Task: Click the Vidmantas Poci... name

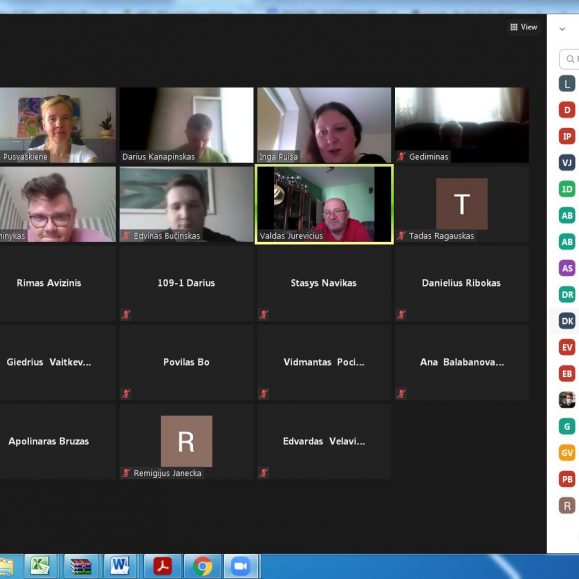Action: 324,362
